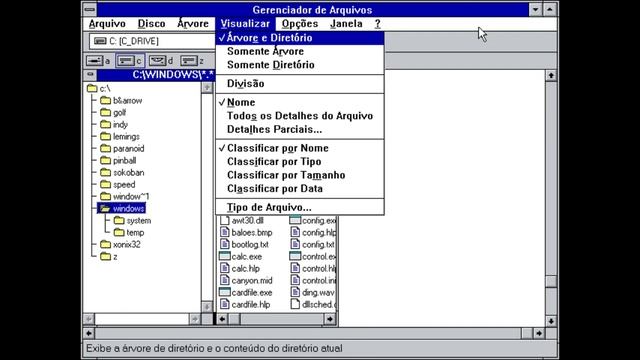This screenshot has width=640, height=360.
Task: Open the sokoban folder
Action: pos(122,173)
